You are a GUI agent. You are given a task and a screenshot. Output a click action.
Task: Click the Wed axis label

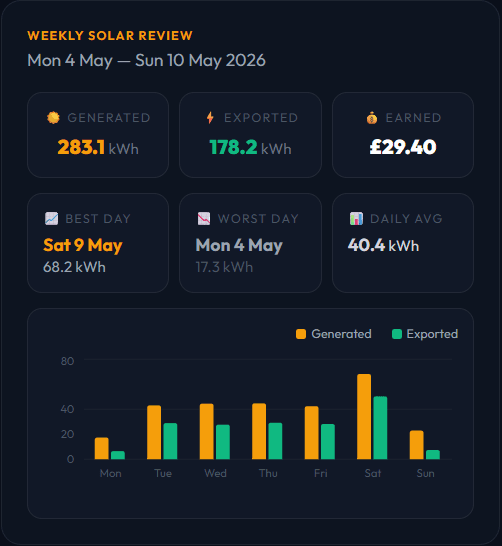click(215, 473)
